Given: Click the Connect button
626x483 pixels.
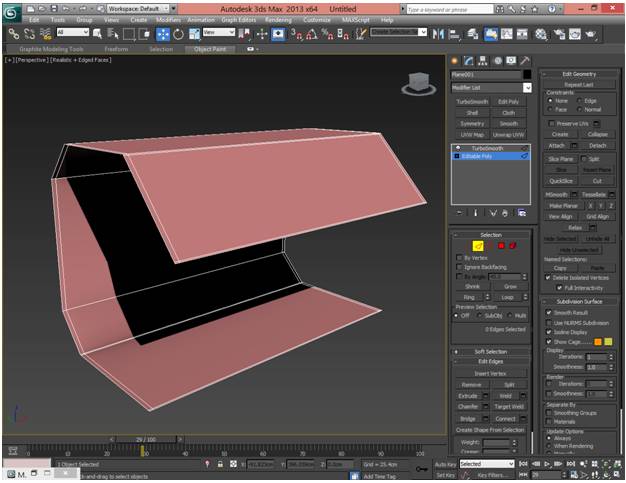Looking at the screenshot, I should pyautogui.click(x=505, y=419).
